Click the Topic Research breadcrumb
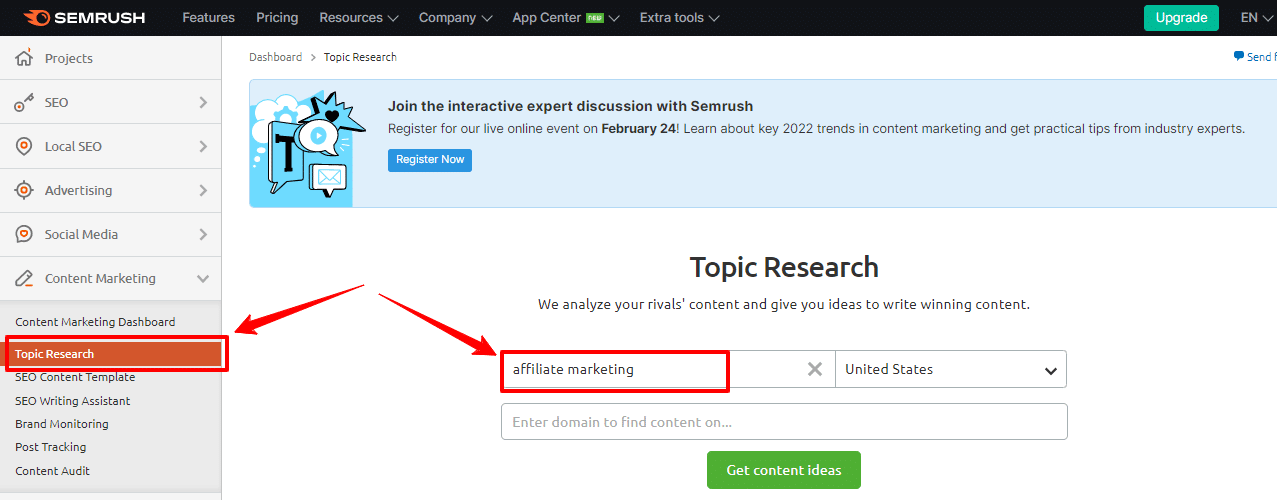The image size is (1277, 500). (x=360, y=57)
